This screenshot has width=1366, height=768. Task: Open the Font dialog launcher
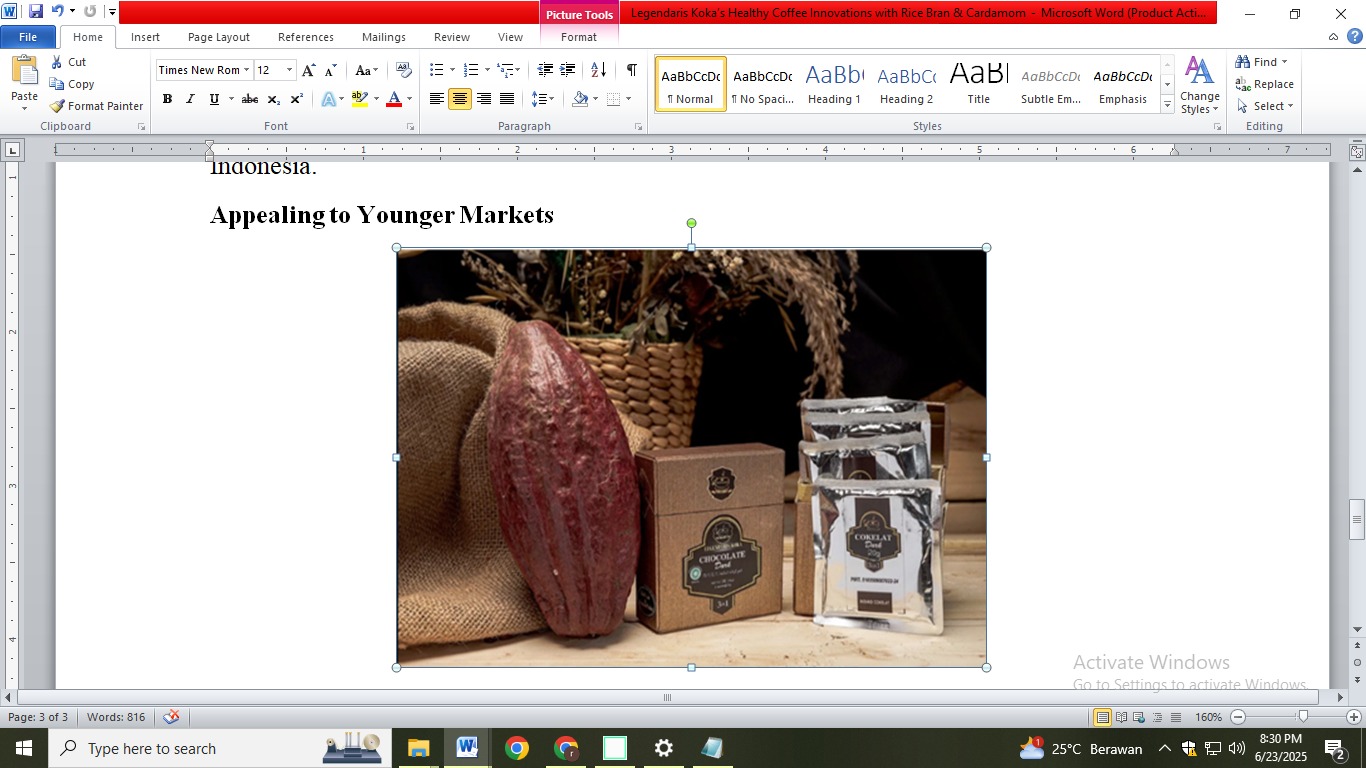[x=410, y=127]
